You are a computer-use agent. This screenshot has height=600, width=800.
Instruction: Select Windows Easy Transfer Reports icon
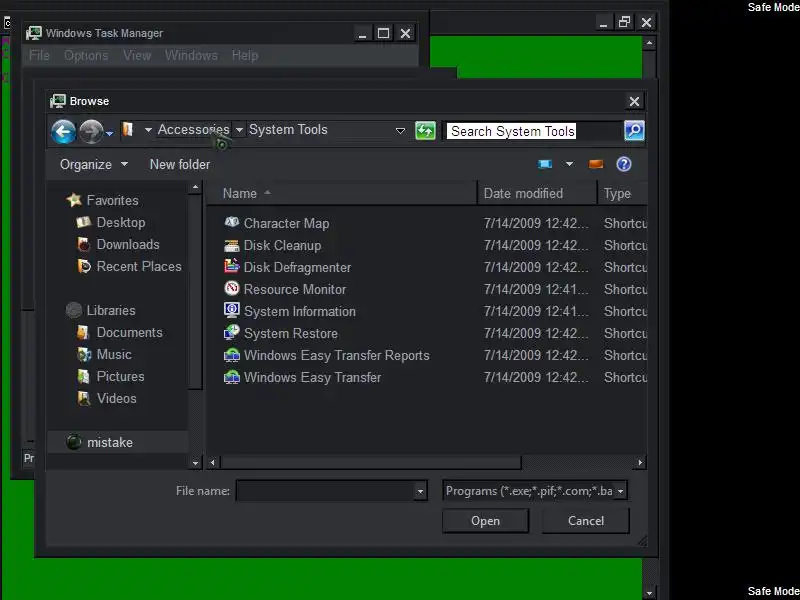232,355
